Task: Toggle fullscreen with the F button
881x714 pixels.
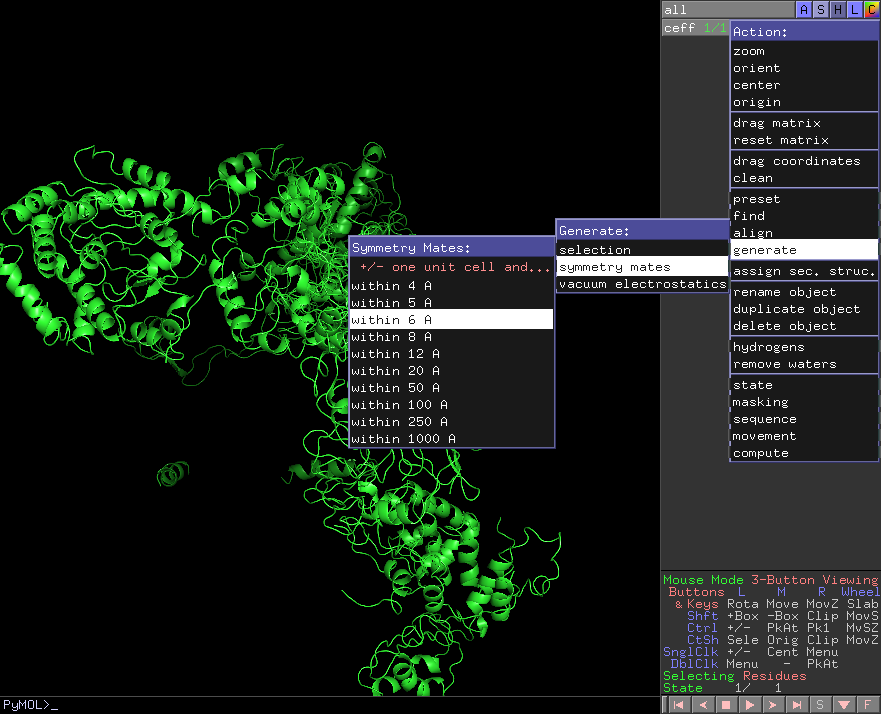Action: coord(868,705)
